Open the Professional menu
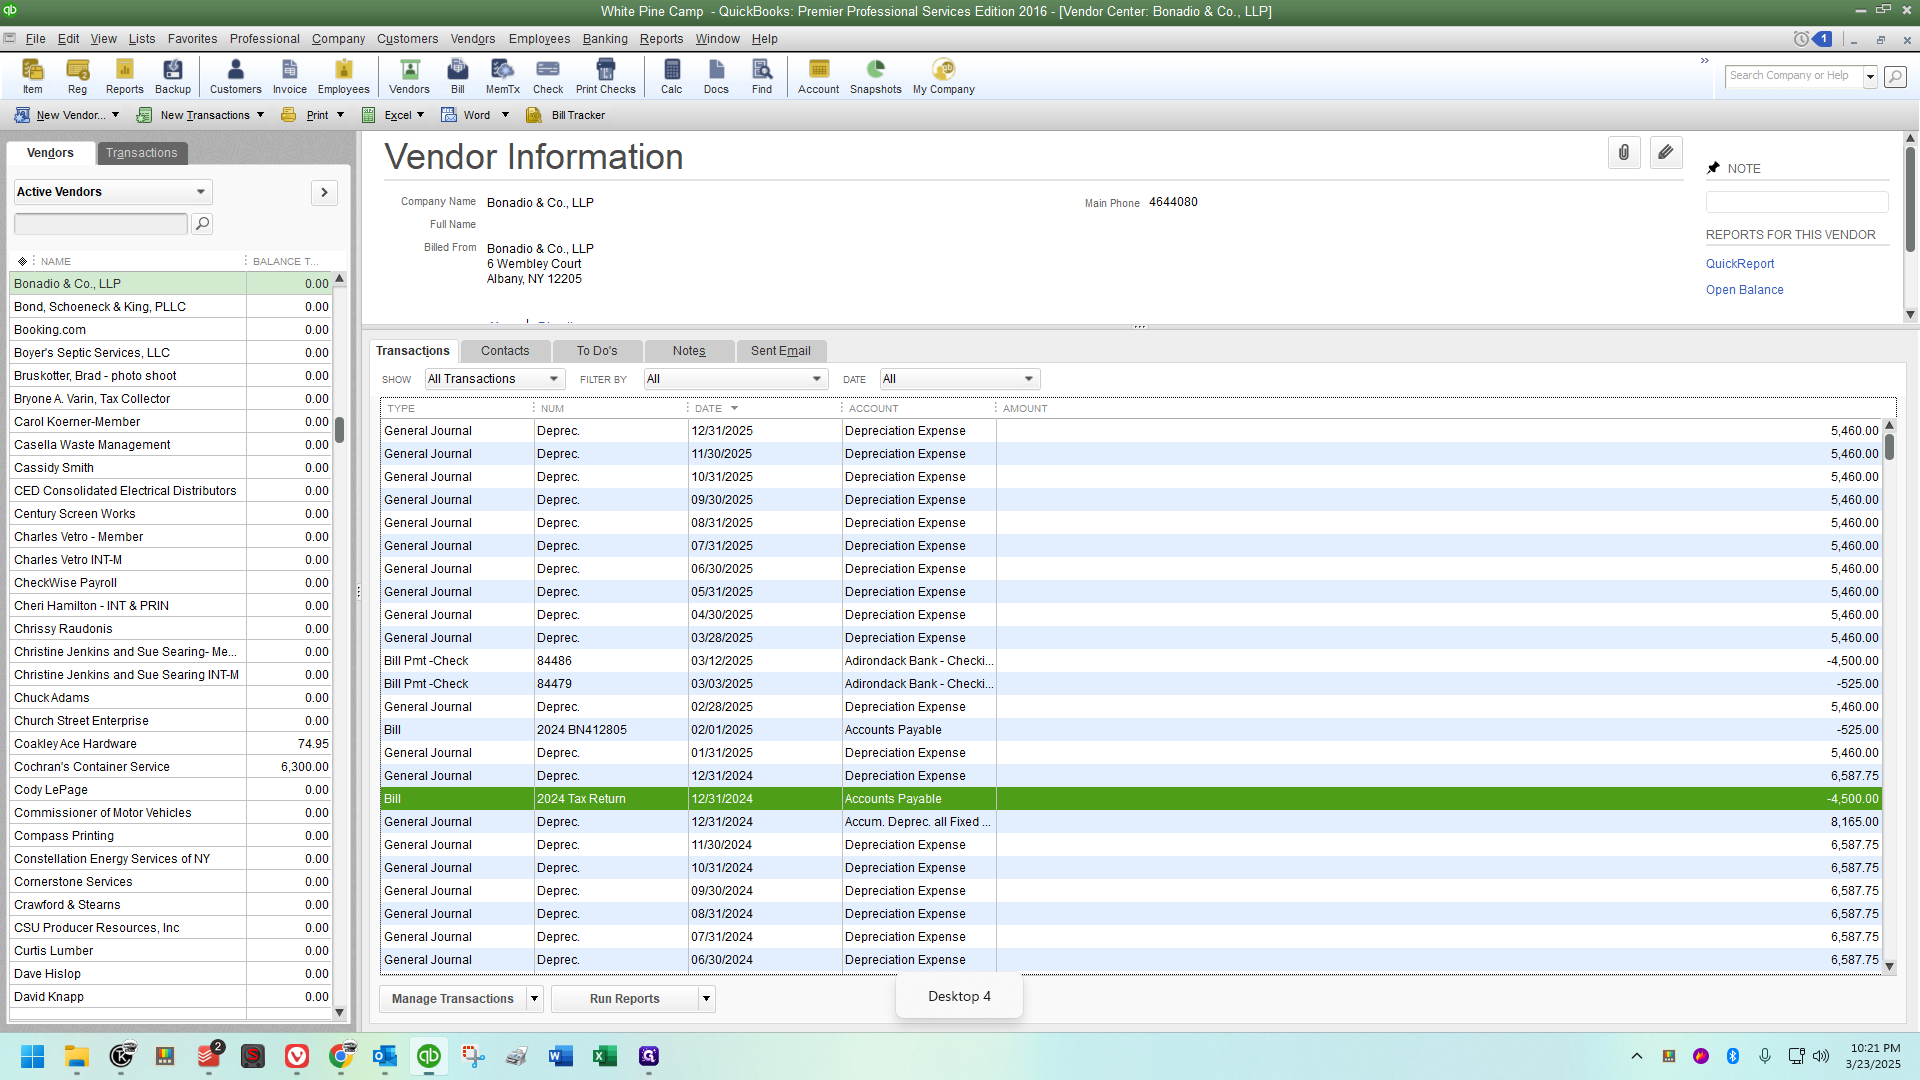Image resolution: width=1920 pixels, height=1080 pixels. click(264, 39)
